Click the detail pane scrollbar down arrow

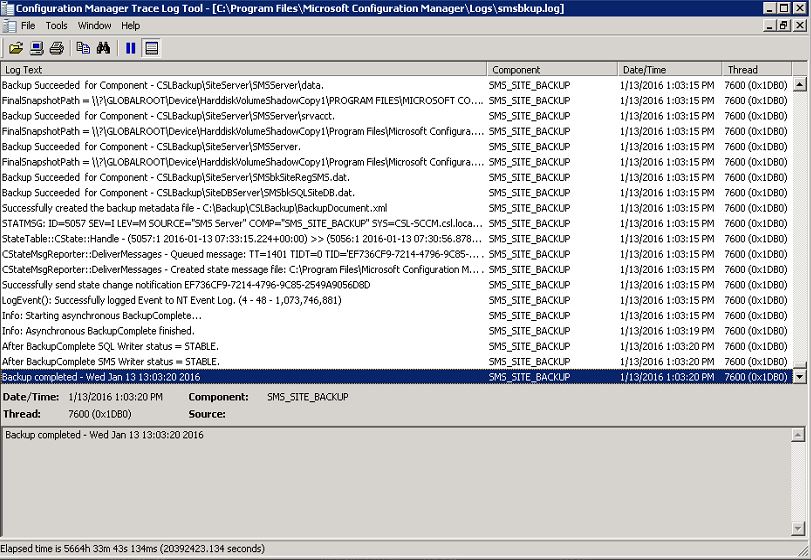point(798,528)
